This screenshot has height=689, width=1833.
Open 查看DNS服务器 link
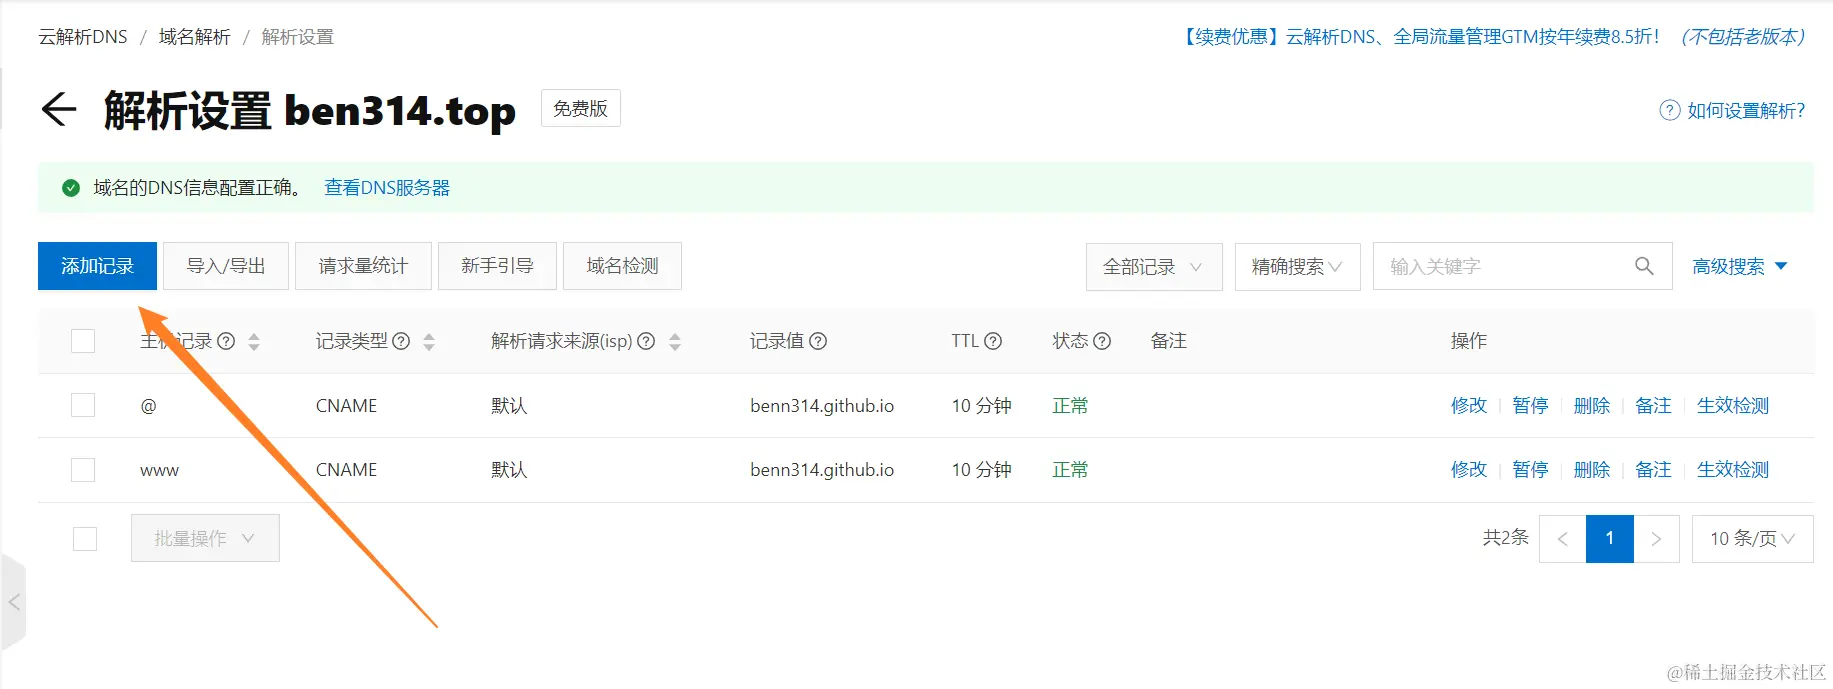(x=387, y=188)
